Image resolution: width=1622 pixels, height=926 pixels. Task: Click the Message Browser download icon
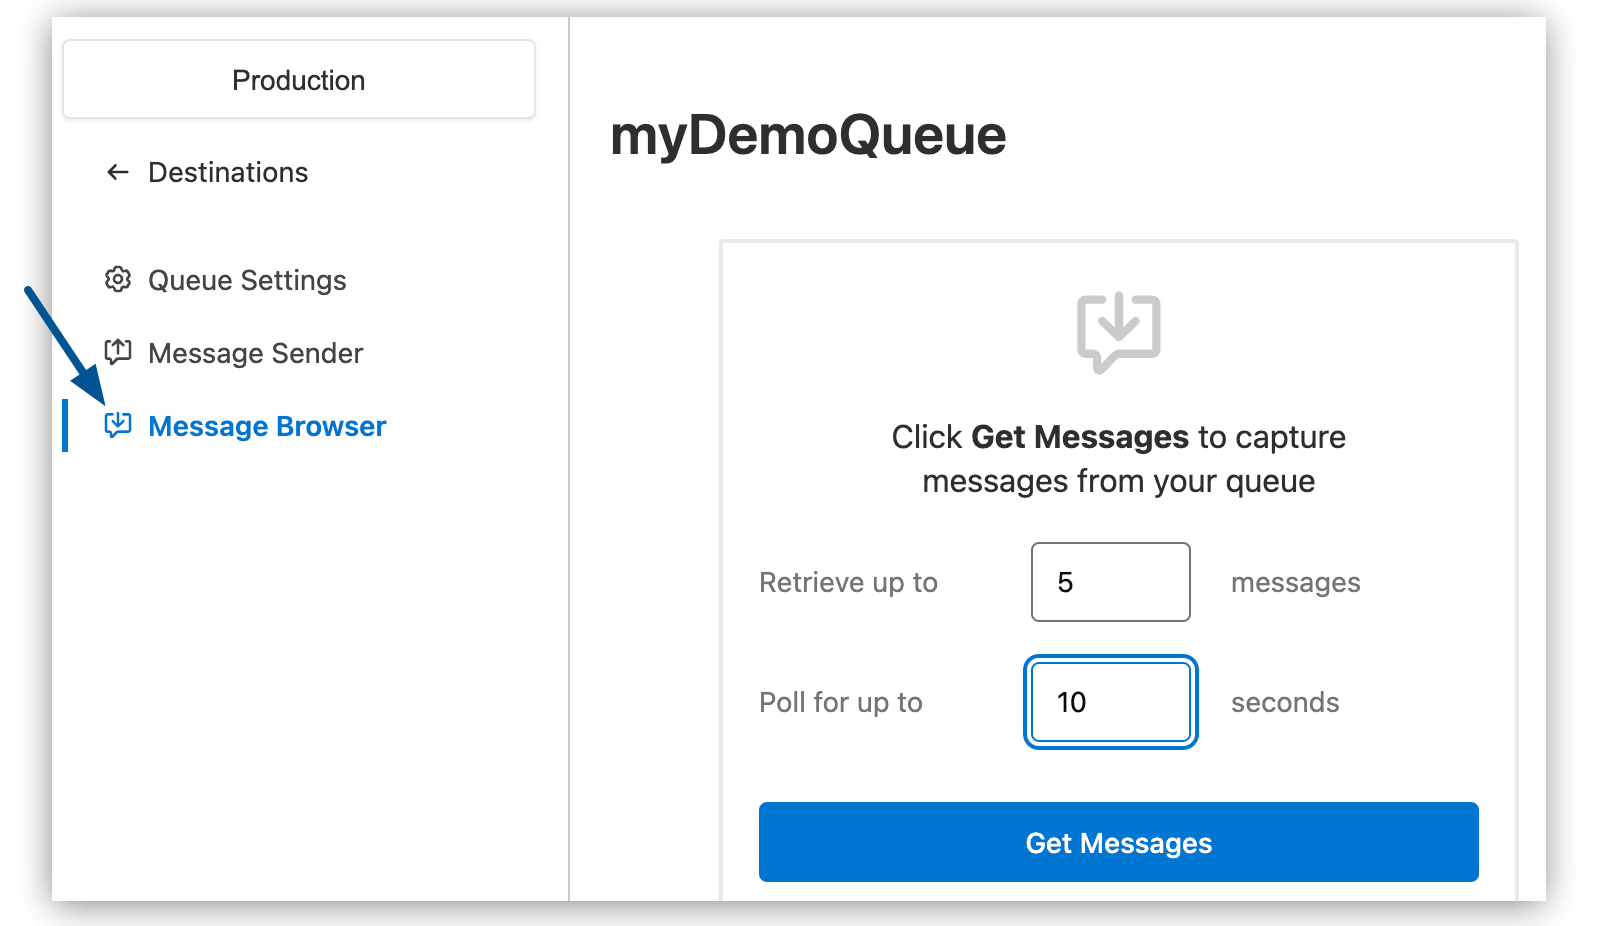pyautogui.click(x=118, y=425)
